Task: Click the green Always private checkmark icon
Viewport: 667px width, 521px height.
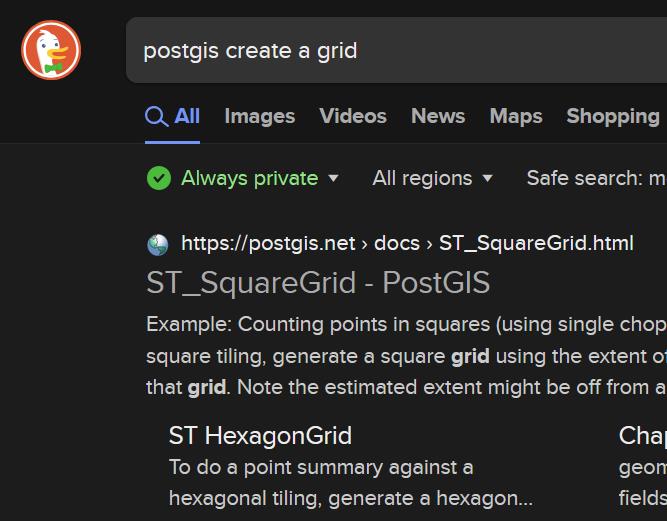Action: point(158,178)
